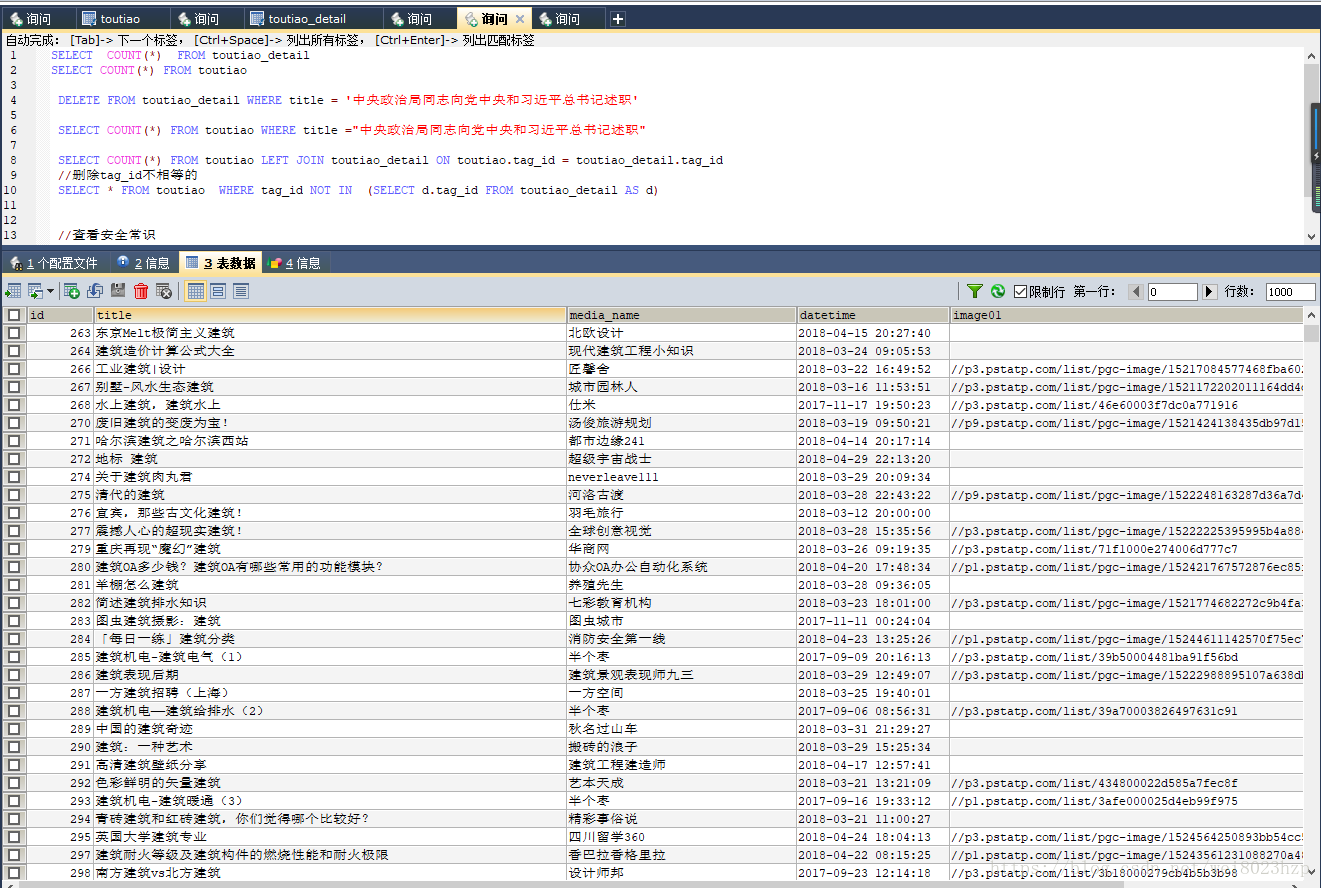Save changes with the floppy disk icon

coord(118,291)
